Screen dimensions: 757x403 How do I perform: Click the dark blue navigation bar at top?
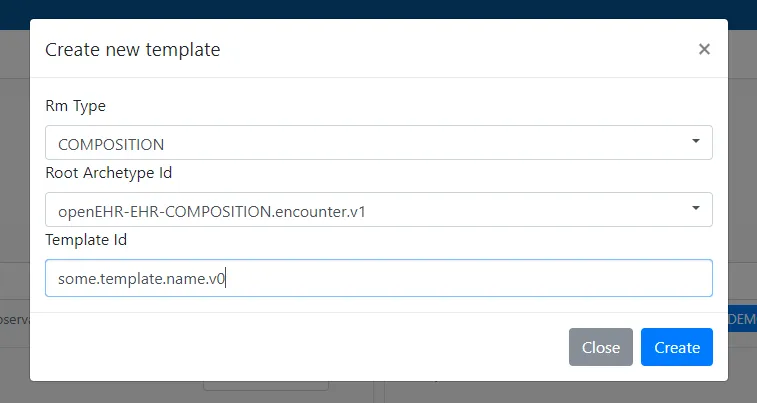pos(378,8)
